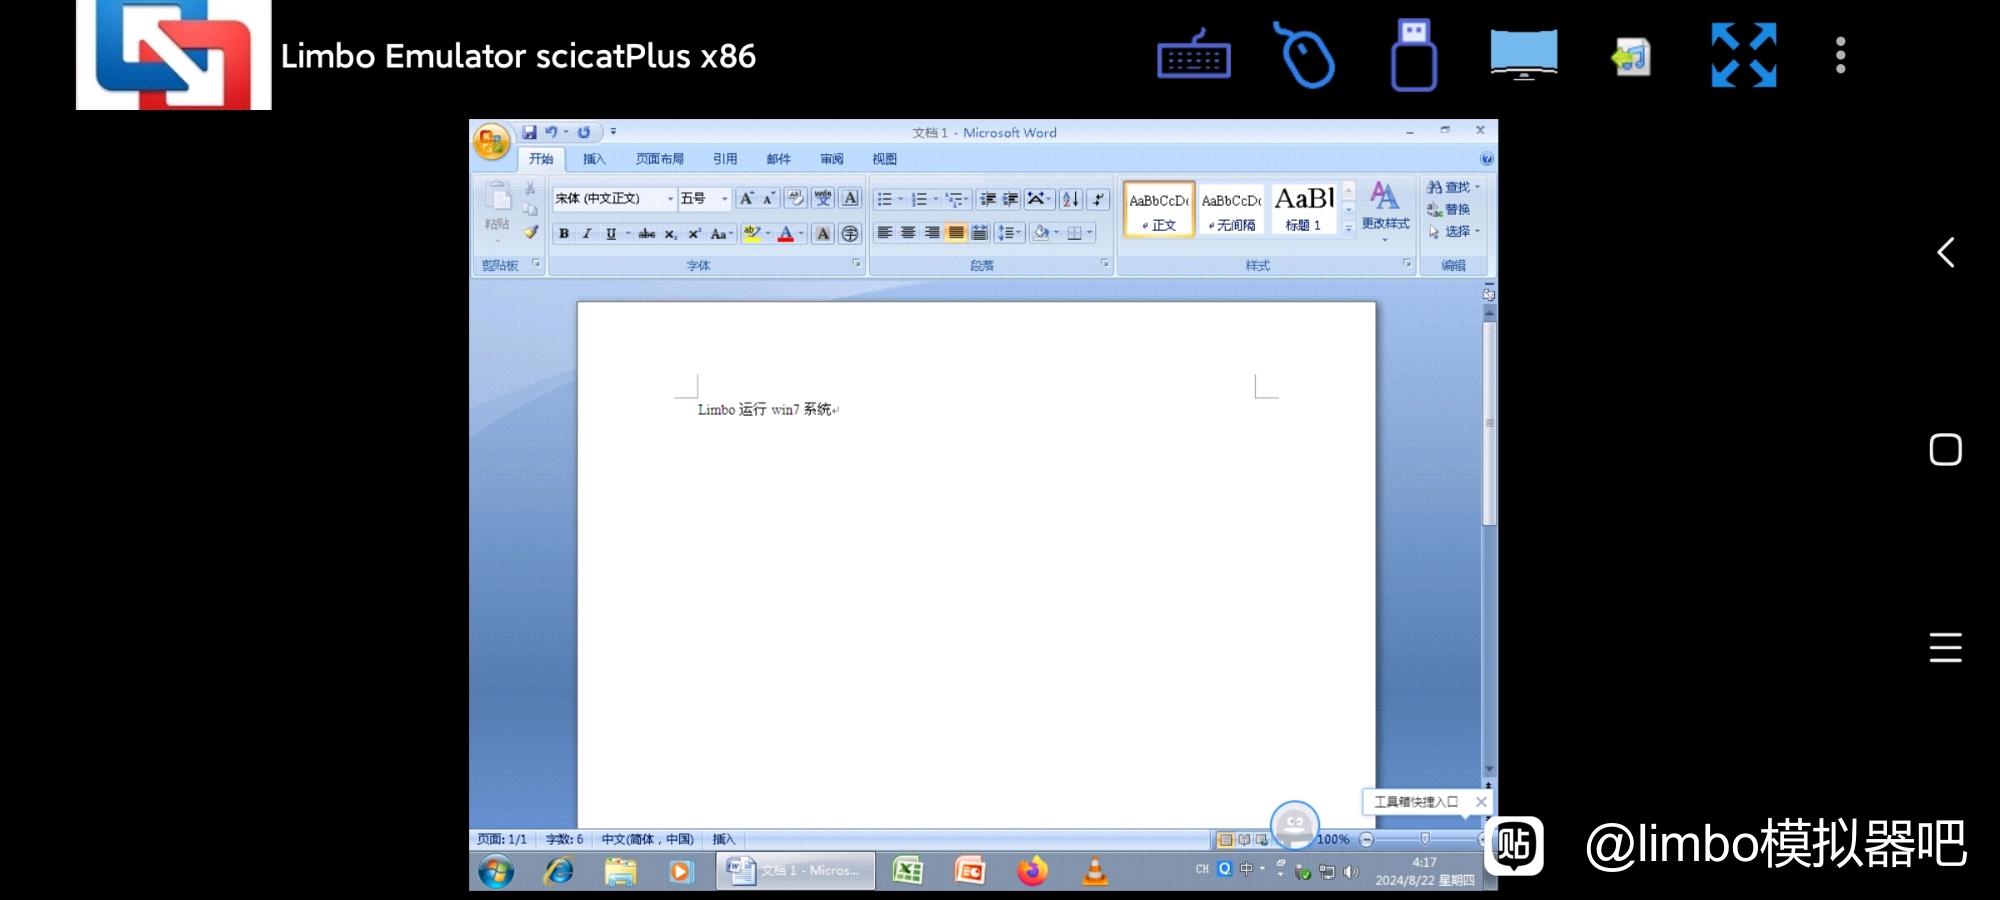The height and width of the screenshot is (900, 2000).
Task: Open the Limbo USB device icon
Action: click(x=1414, y=55)
